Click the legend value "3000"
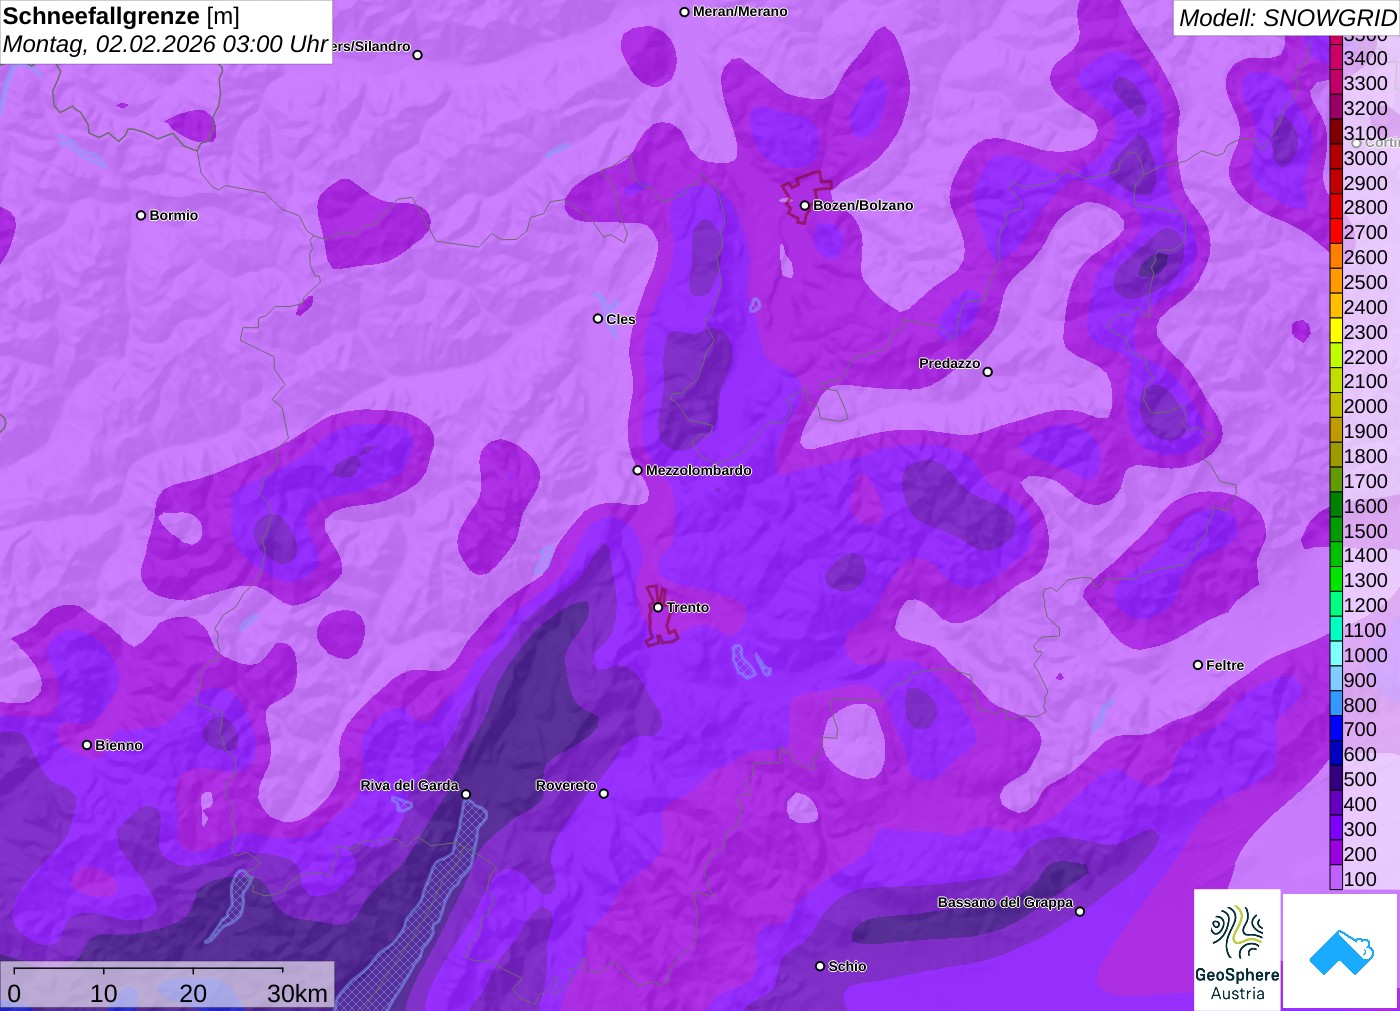Image resolution: width=1400 pixels, height=1011 pixels. (x=1365, y=158)
